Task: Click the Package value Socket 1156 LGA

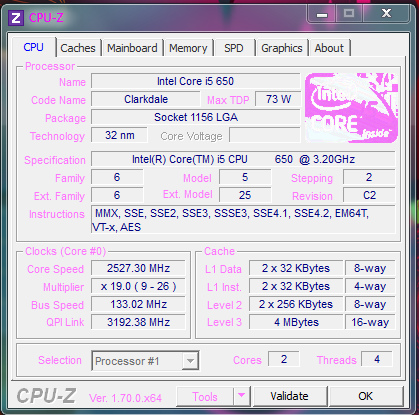Action: point(196,117)
